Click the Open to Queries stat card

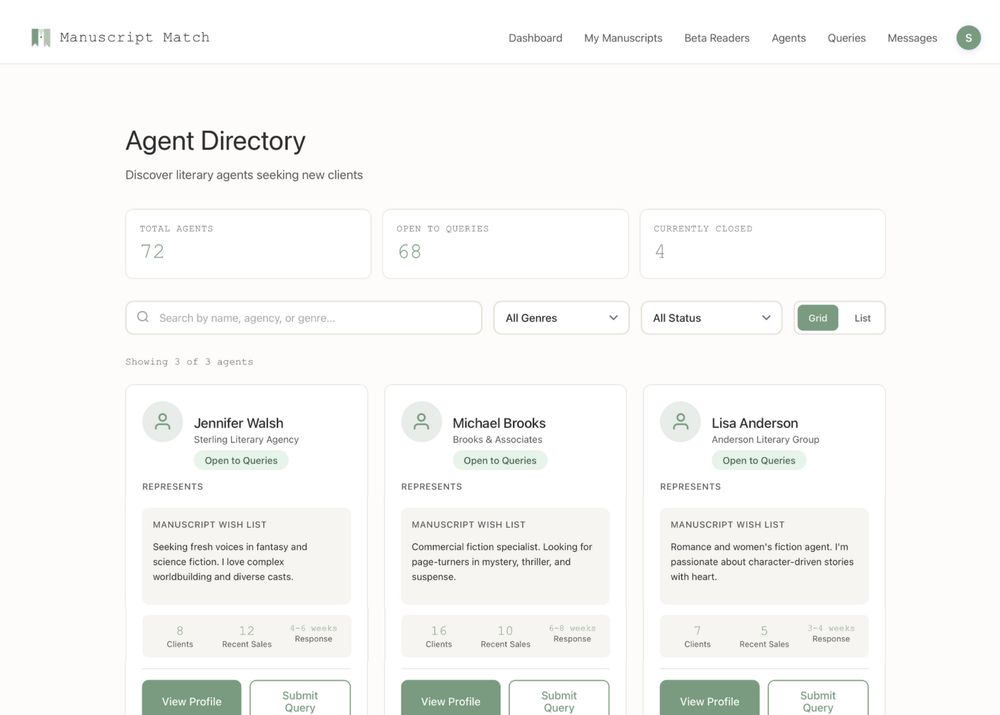click(505, 244)
